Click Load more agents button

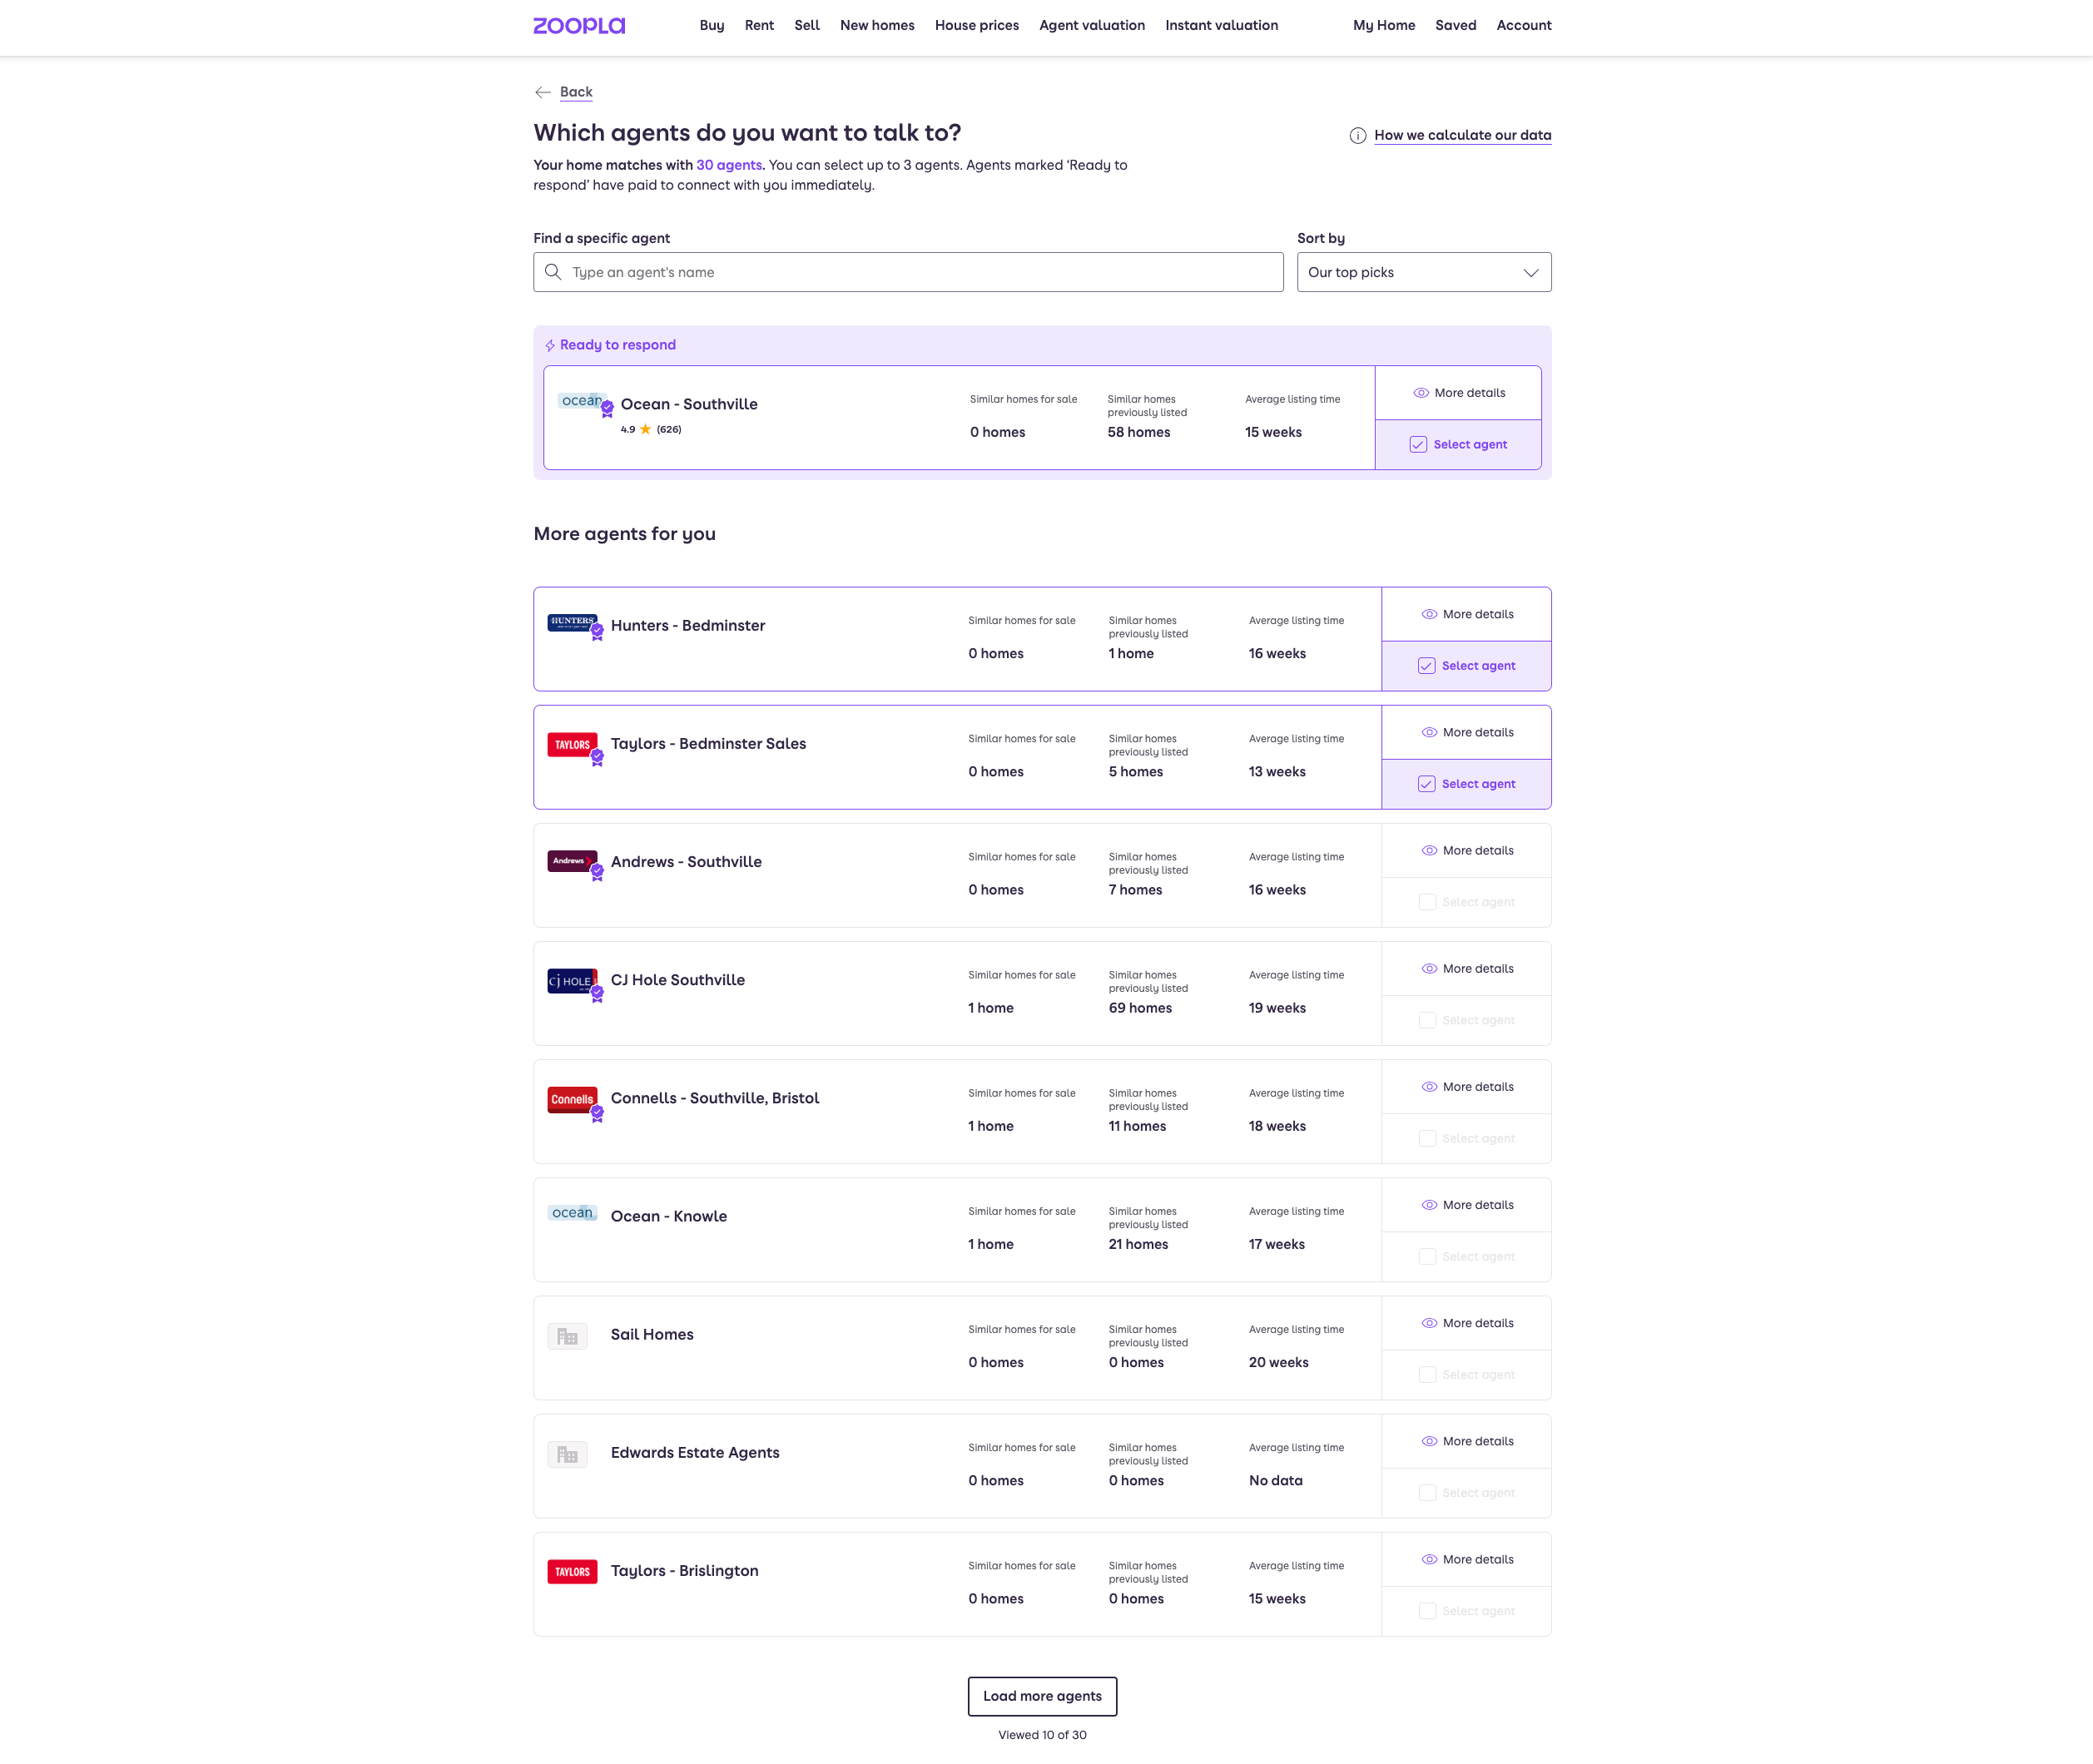click(1041, 1696)
